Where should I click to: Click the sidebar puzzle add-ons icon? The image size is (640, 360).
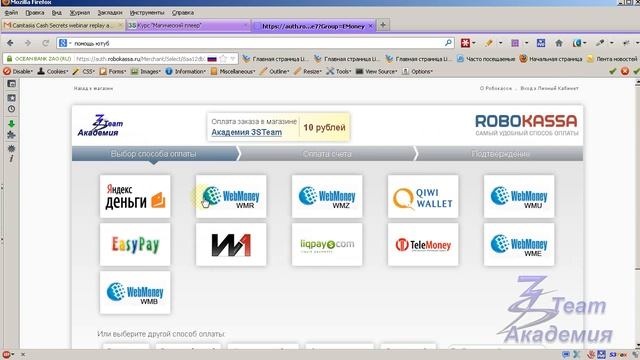pos(11,136)
